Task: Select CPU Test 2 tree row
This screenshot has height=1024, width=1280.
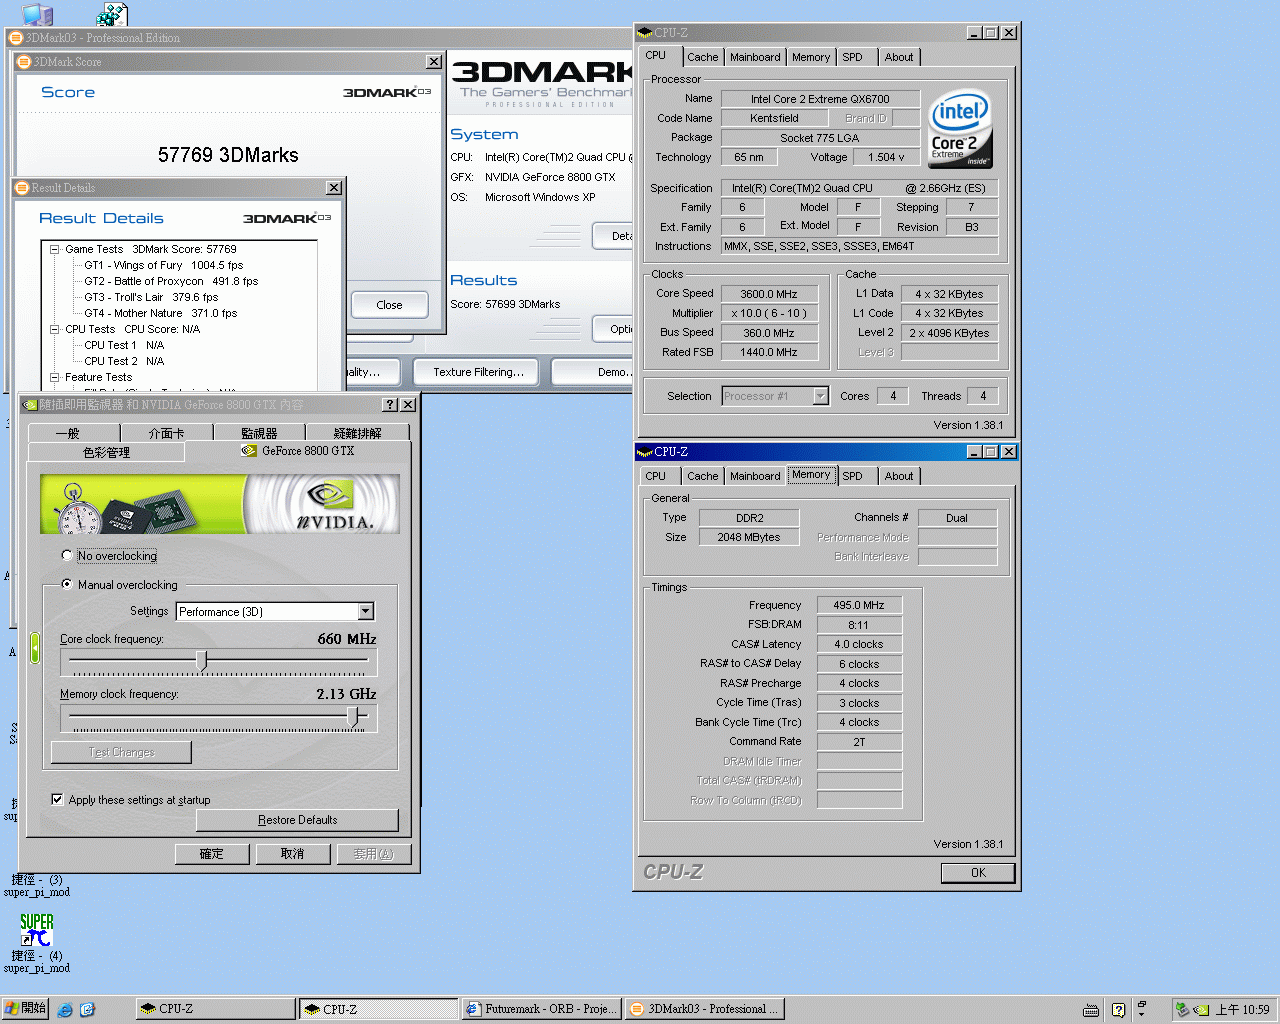Action: (124, 361)
